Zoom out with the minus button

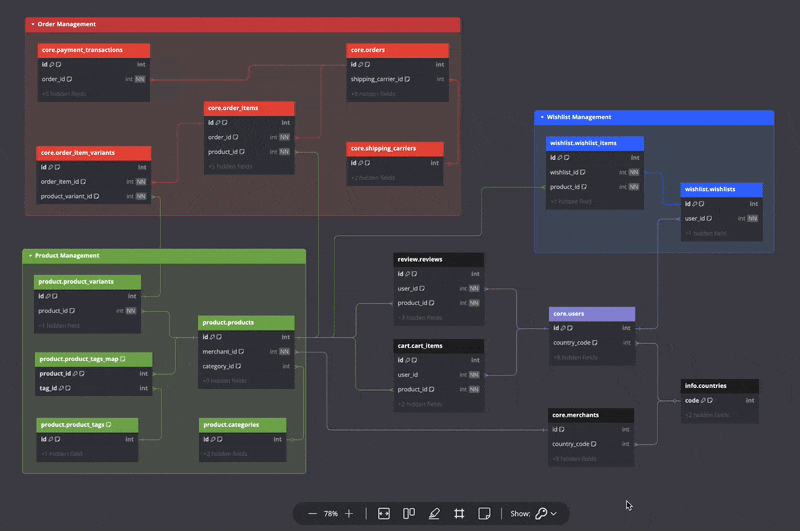[312, 514]
